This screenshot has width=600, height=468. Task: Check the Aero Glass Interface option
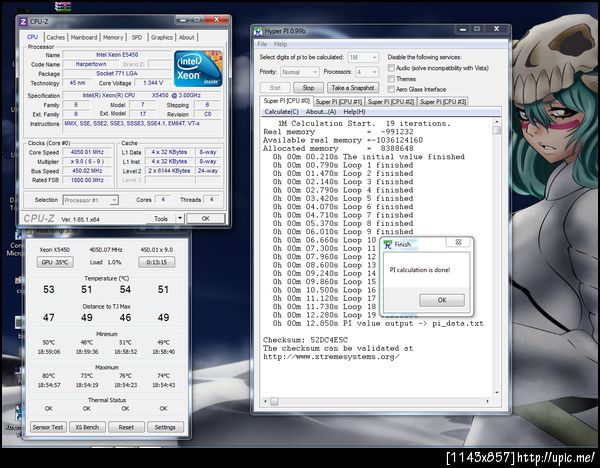(x=391, y=89)
